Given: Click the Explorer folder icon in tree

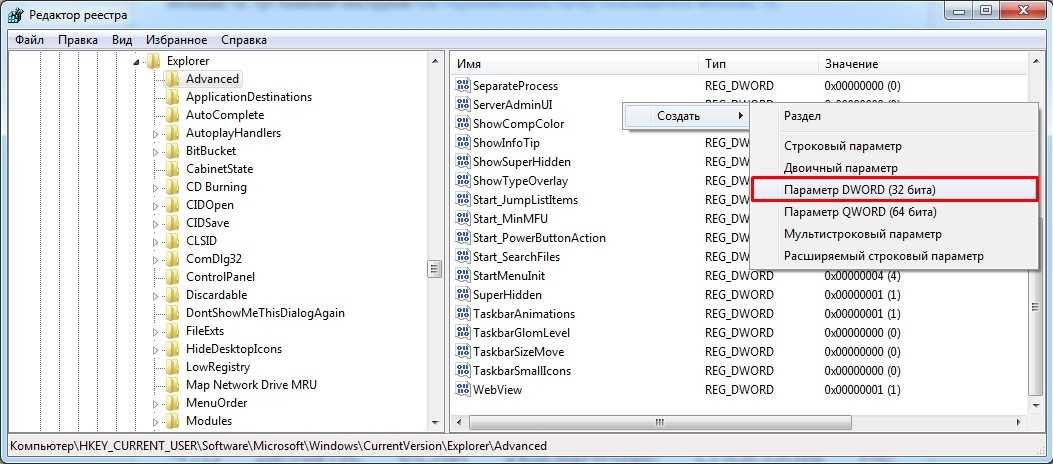Looking at the screenshot, I should [x=153, y=60].
